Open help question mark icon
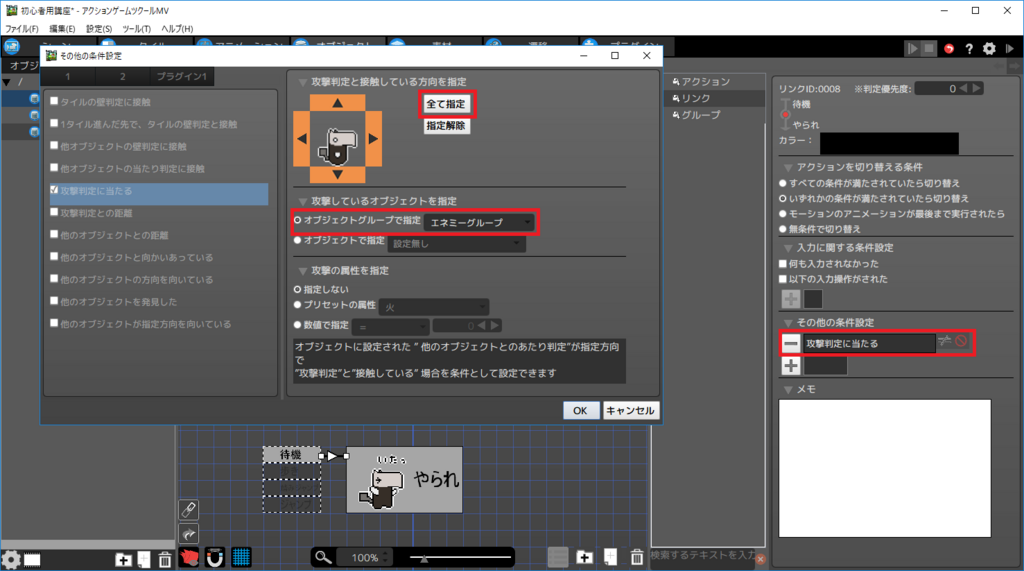Image resolution: width=1024 pixels, height=571 pixels. coord(969,48)
